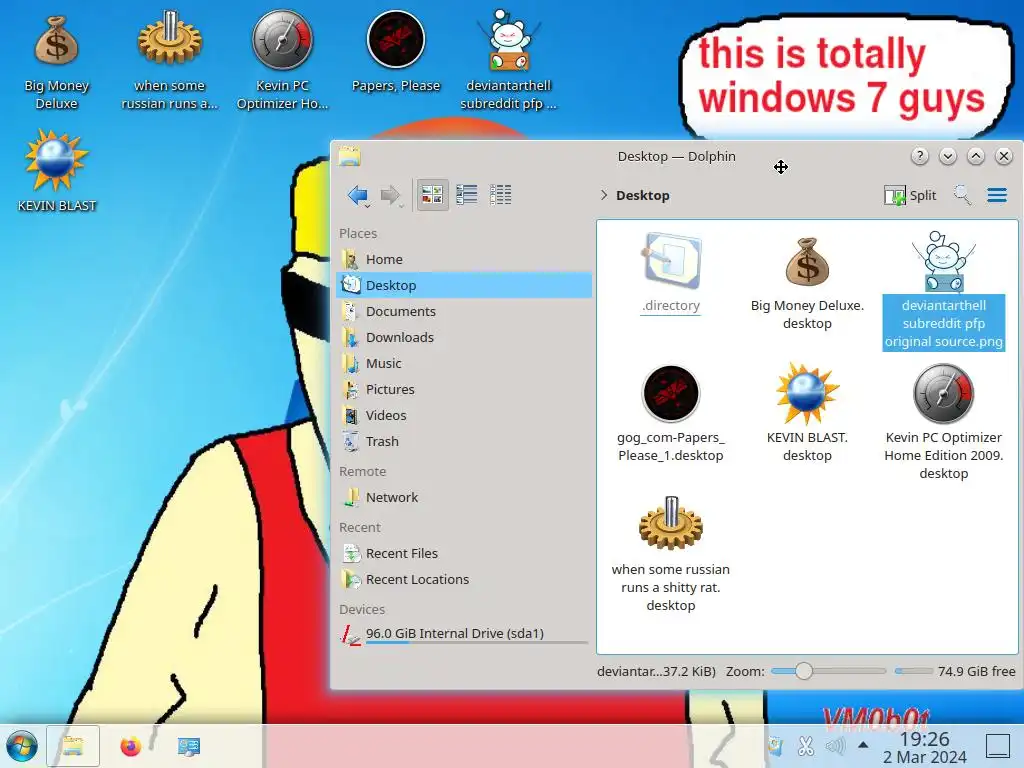Open Papers, Please desktop shortcut
Screen dimensions: 1024x768
[396, 40]
